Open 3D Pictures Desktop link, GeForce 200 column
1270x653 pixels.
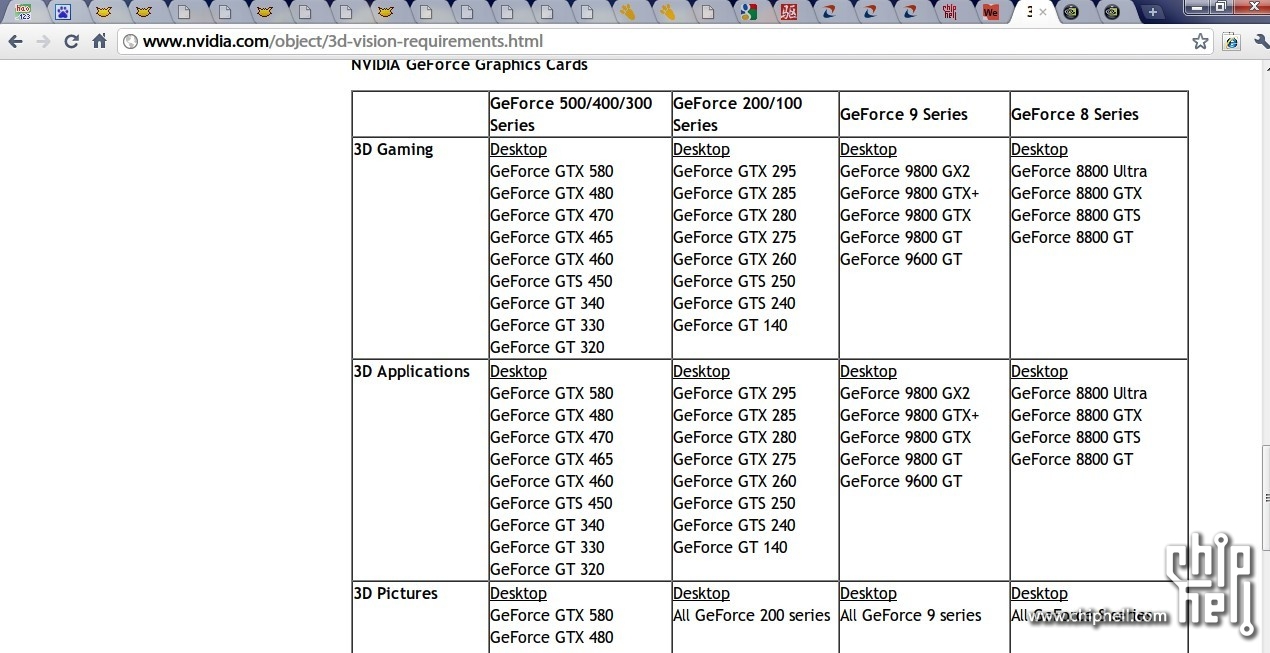coord(701,593)
